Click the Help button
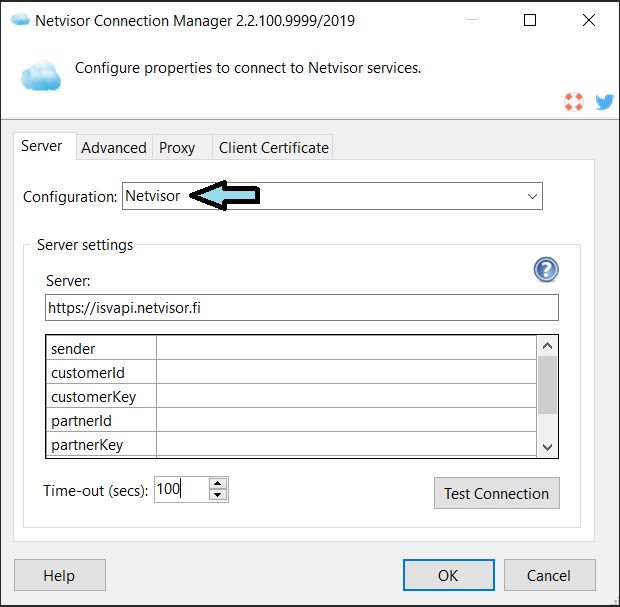Image resolution: width=620 pixels, height=607 pixels. (60, 575)
